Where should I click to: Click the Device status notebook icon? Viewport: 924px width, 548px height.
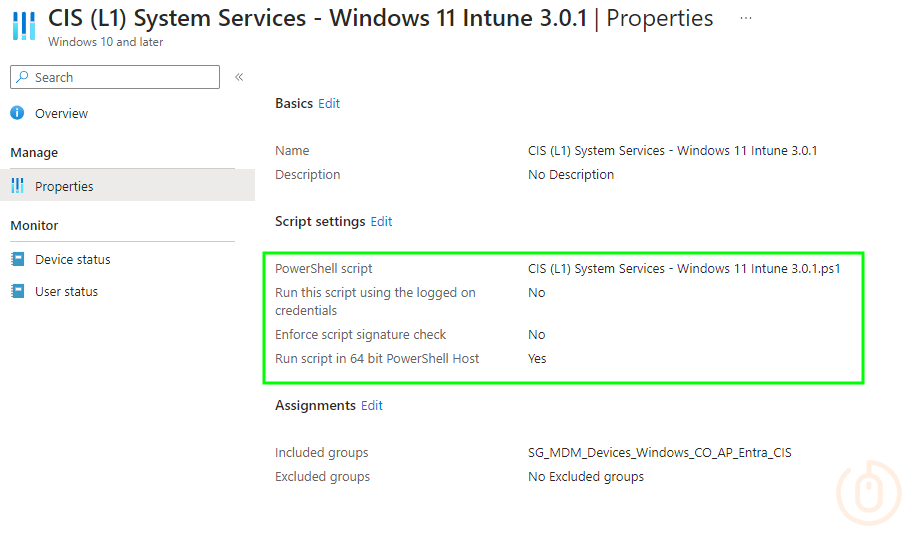point(17,259)
